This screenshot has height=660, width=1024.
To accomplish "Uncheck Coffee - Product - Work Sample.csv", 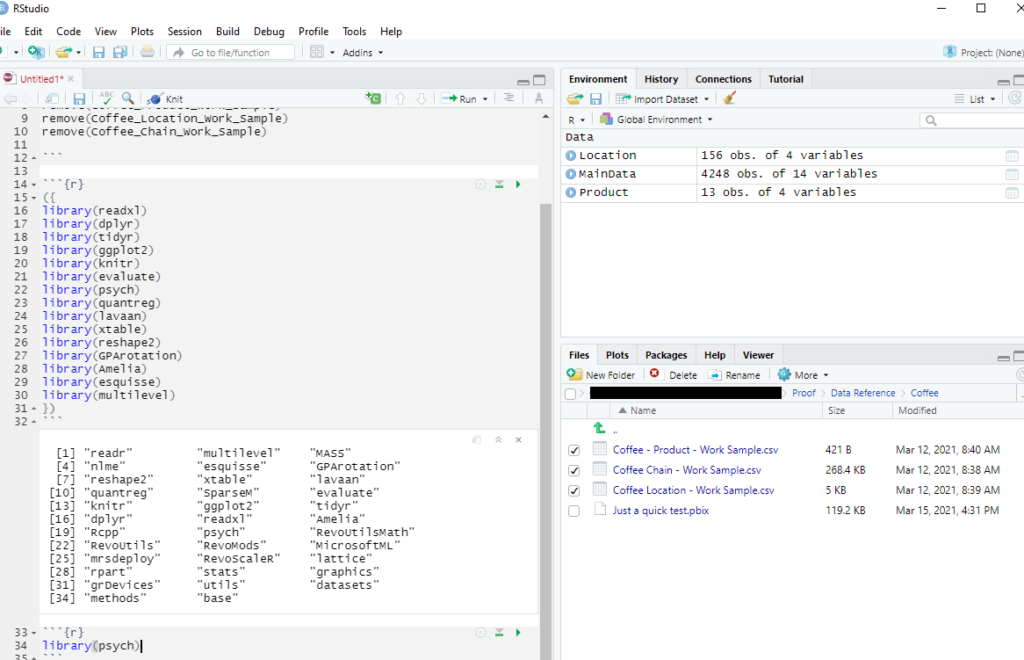I will click(573, 450).
